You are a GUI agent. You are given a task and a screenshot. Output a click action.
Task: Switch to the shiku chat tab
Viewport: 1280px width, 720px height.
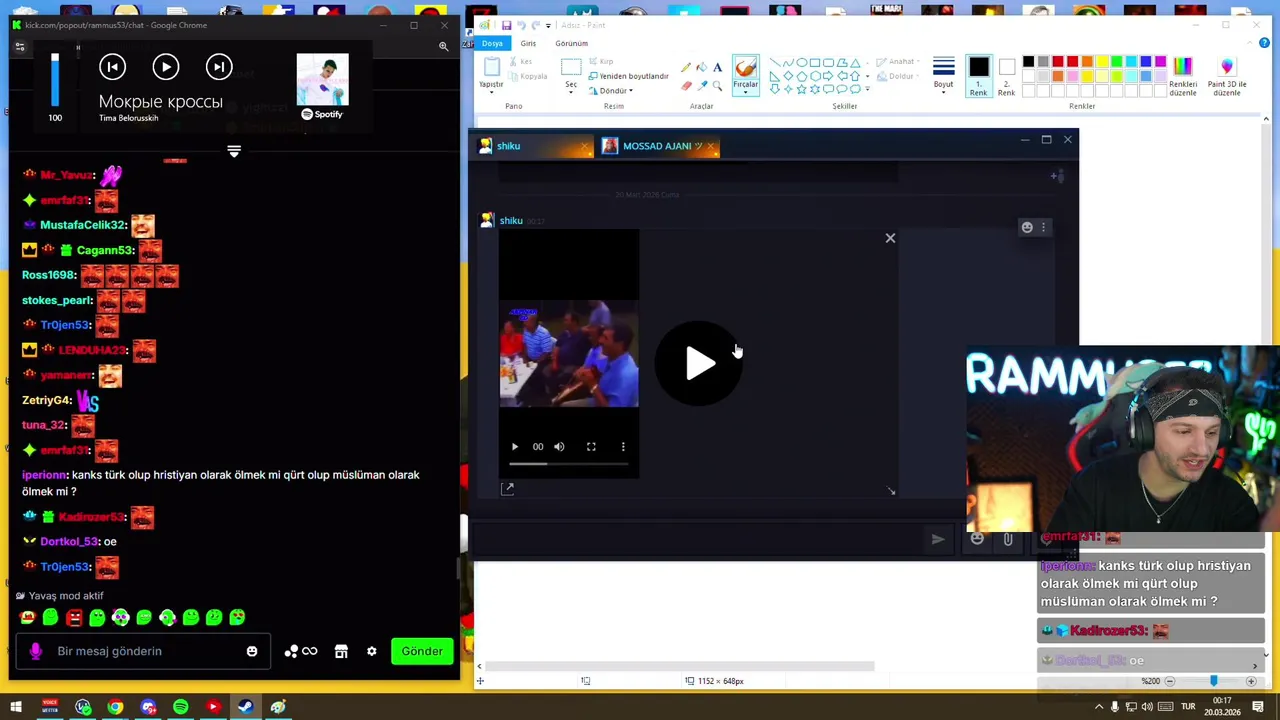tap(530, 146)
